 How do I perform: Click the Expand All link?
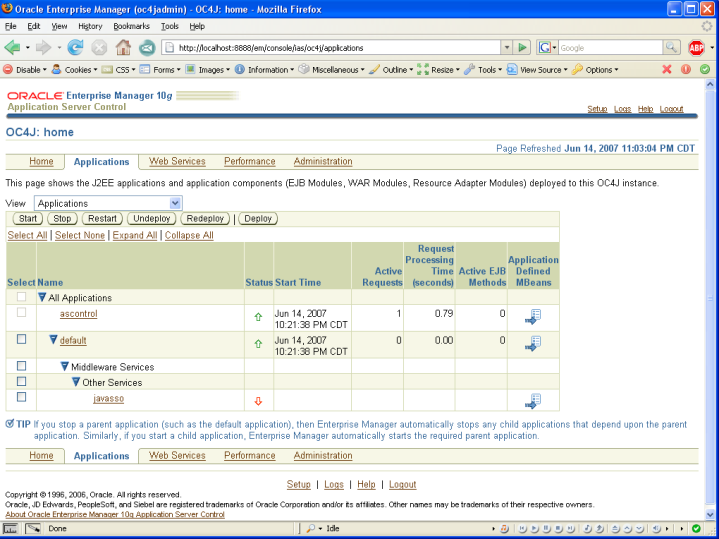point(135,235)
